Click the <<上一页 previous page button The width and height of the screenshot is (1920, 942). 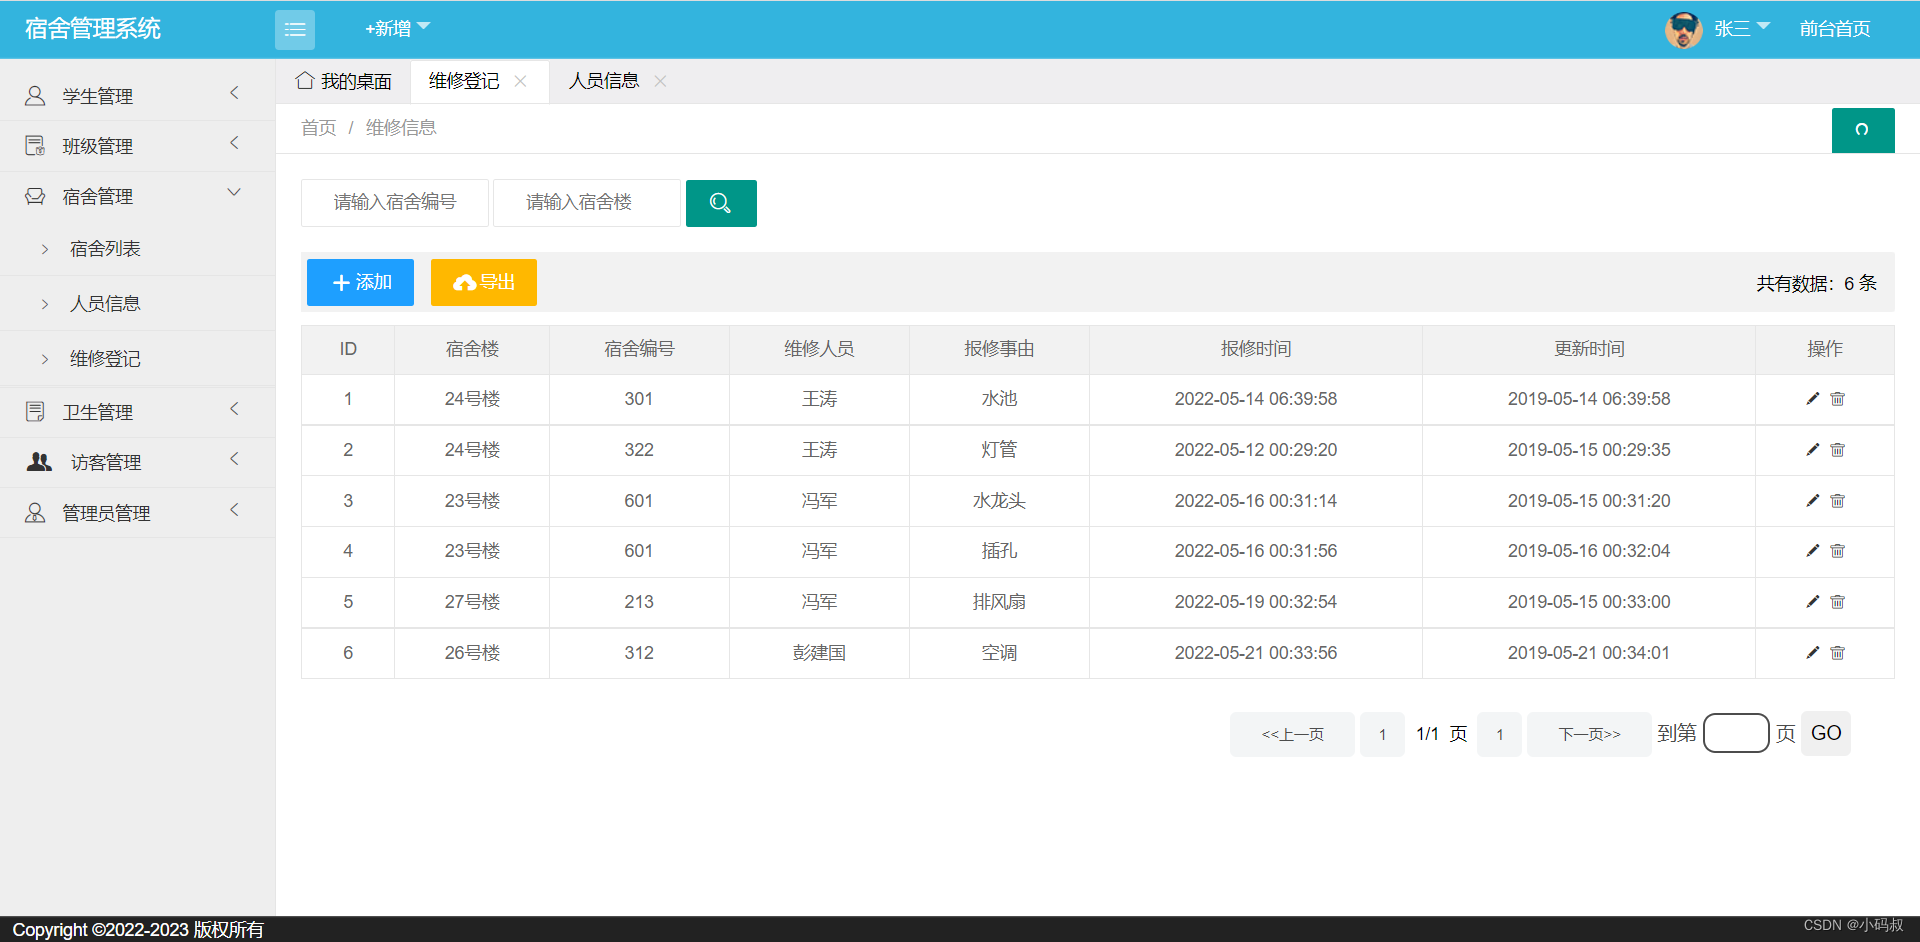[1292, 735]
